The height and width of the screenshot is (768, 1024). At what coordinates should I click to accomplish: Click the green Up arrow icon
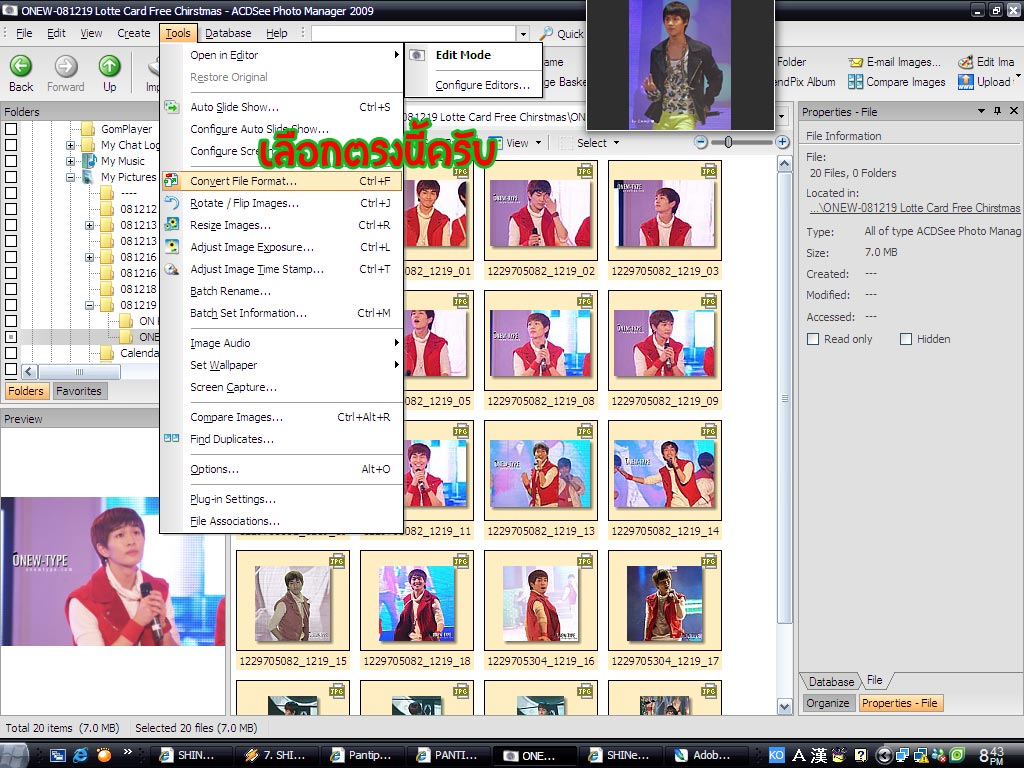coord(109,66)
